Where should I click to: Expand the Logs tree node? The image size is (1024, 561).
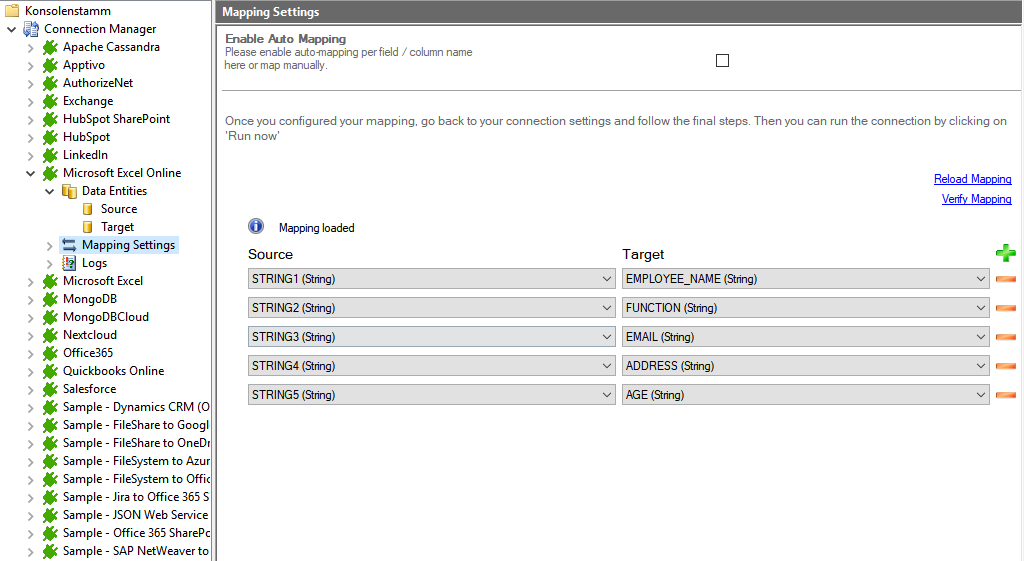point(50,263)
